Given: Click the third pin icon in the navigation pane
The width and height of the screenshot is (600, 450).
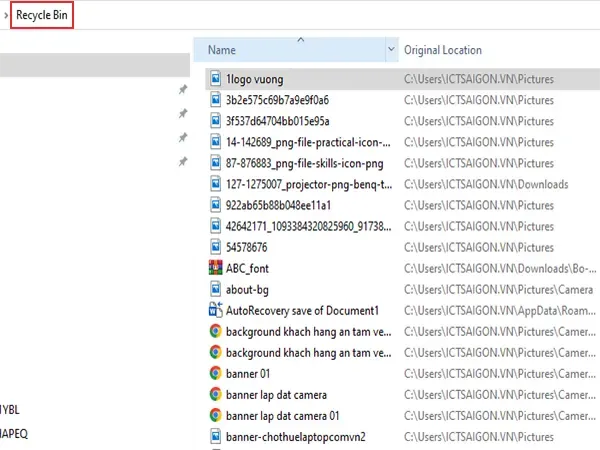Looking at the screenshot, I should tap(183, 137).
